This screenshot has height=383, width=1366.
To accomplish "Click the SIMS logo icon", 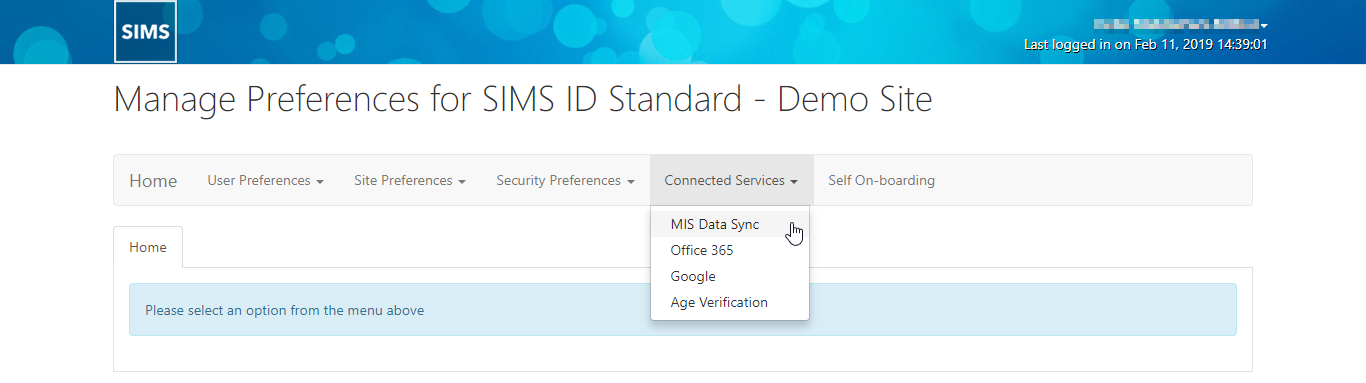I will point(145,31).
